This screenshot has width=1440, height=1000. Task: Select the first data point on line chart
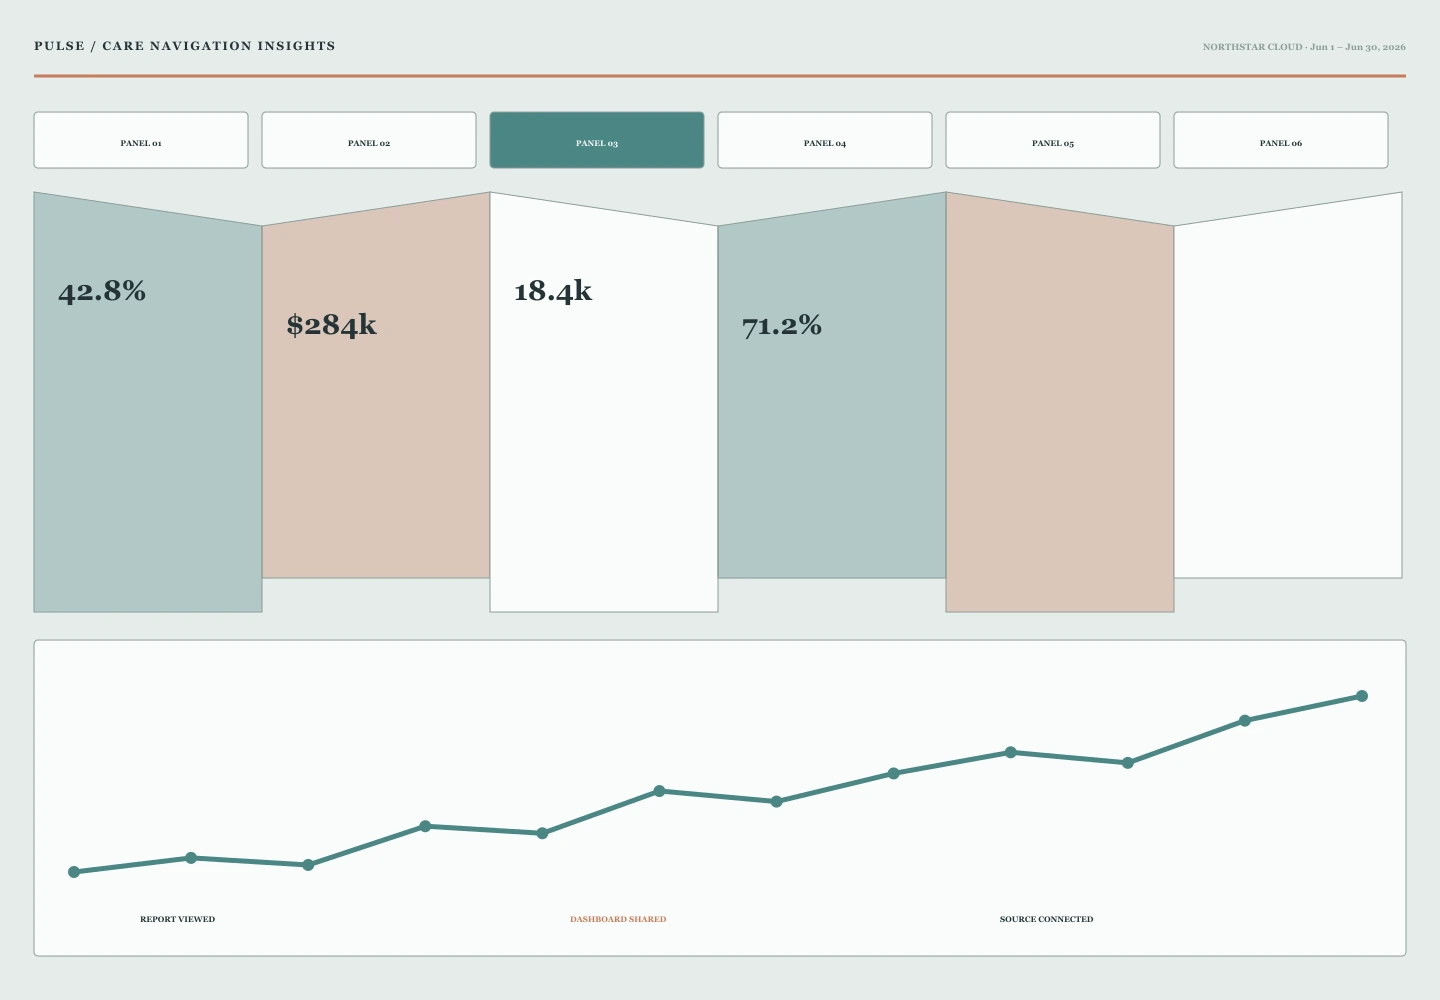coord(74,872)
